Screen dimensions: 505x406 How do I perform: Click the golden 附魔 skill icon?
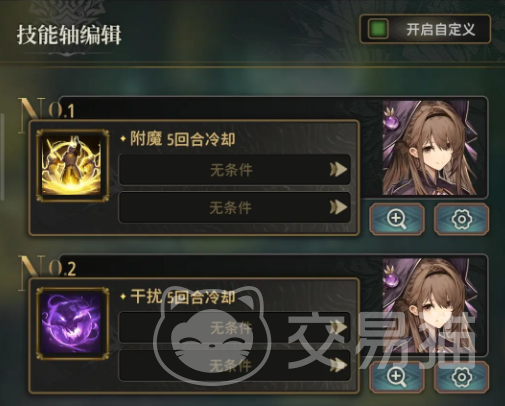click(72, 166)
